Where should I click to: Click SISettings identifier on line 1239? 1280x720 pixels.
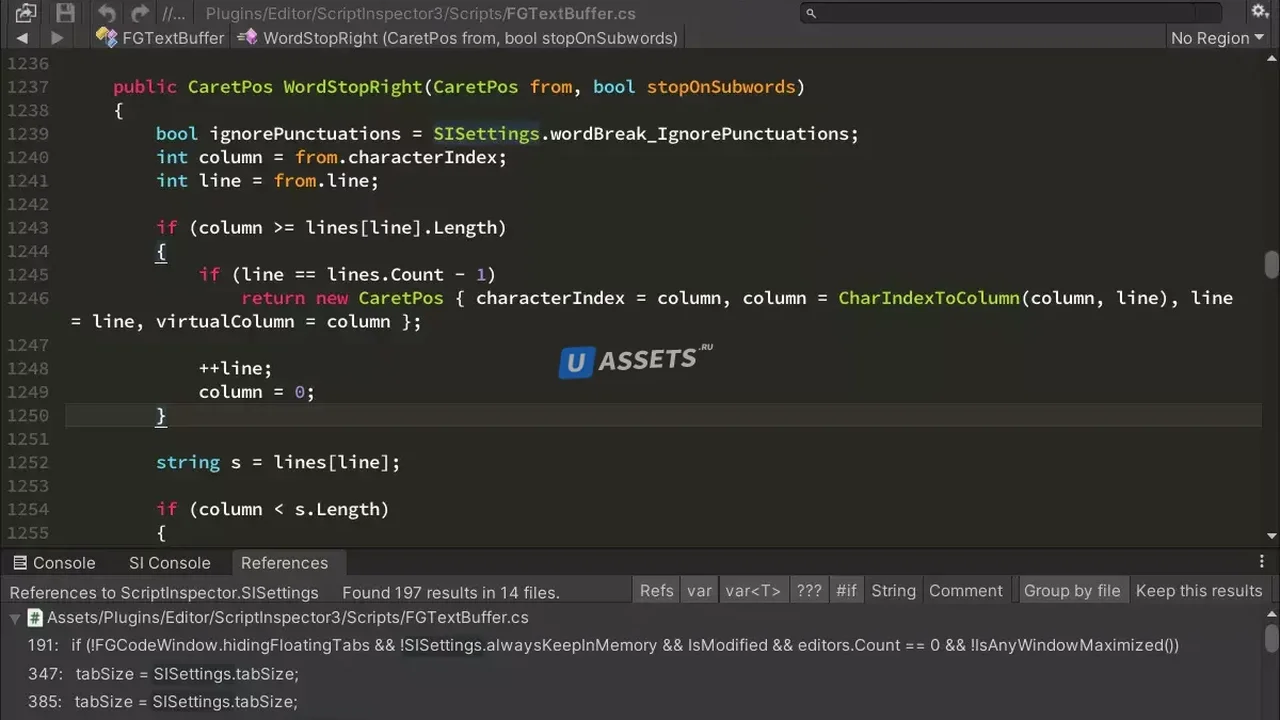pos(486,134)
